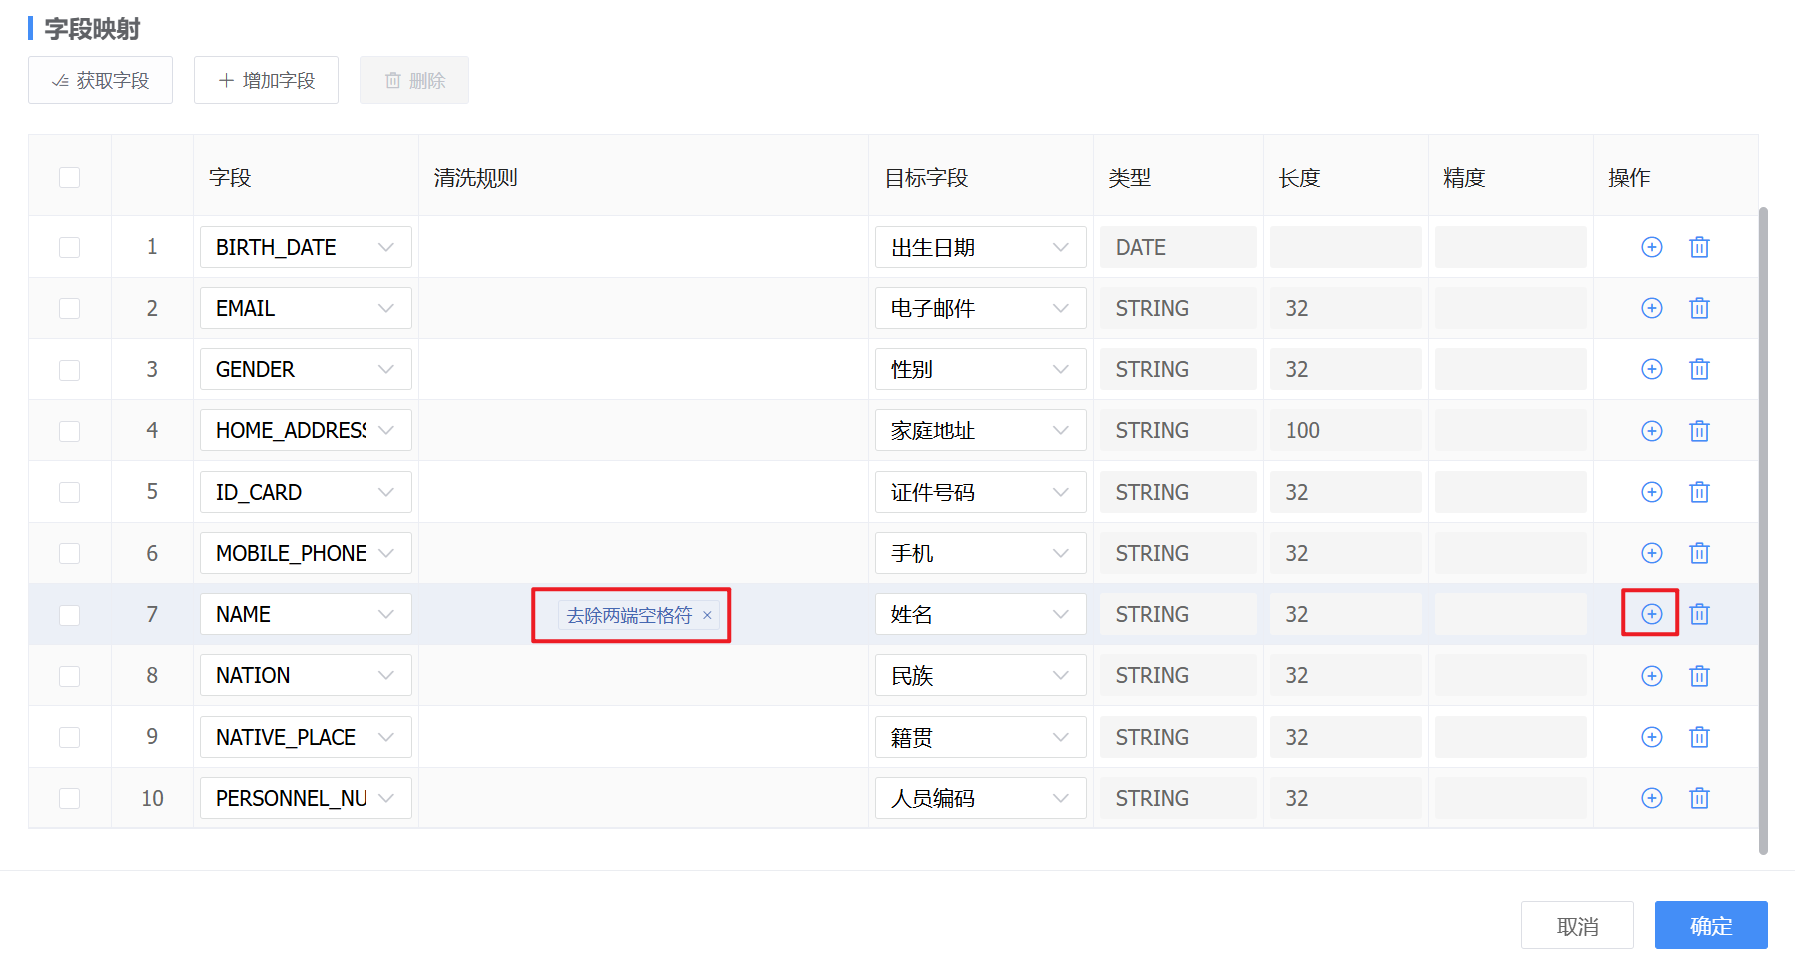Delete the PERSONNEL_NU row via trash icon
The height and width of the screenshot is (971, 1795).
[x=1699, y=798]
